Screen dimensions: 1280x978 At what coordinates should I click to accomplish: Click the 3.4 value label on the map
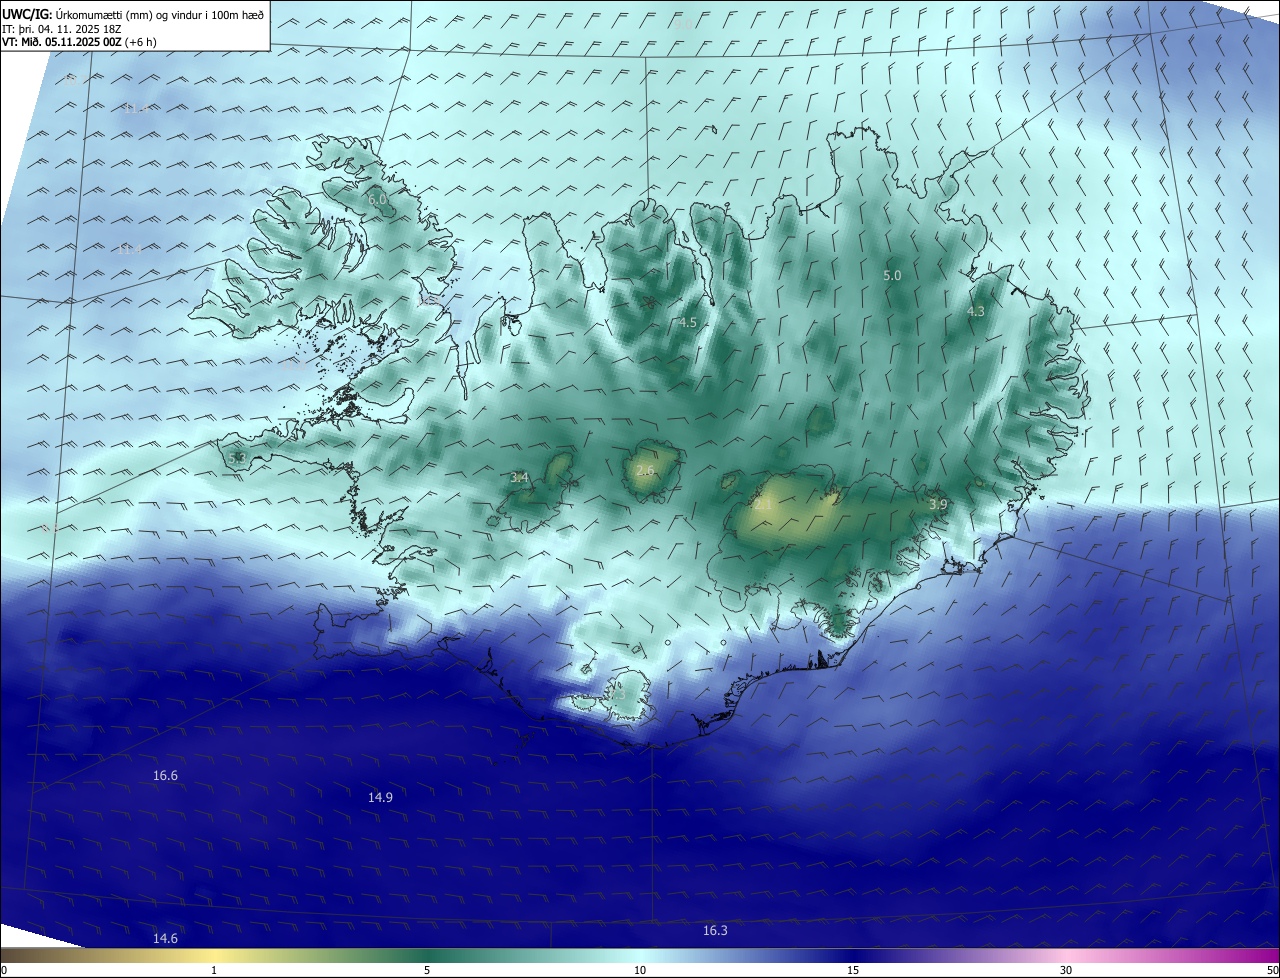pos(519,478)
